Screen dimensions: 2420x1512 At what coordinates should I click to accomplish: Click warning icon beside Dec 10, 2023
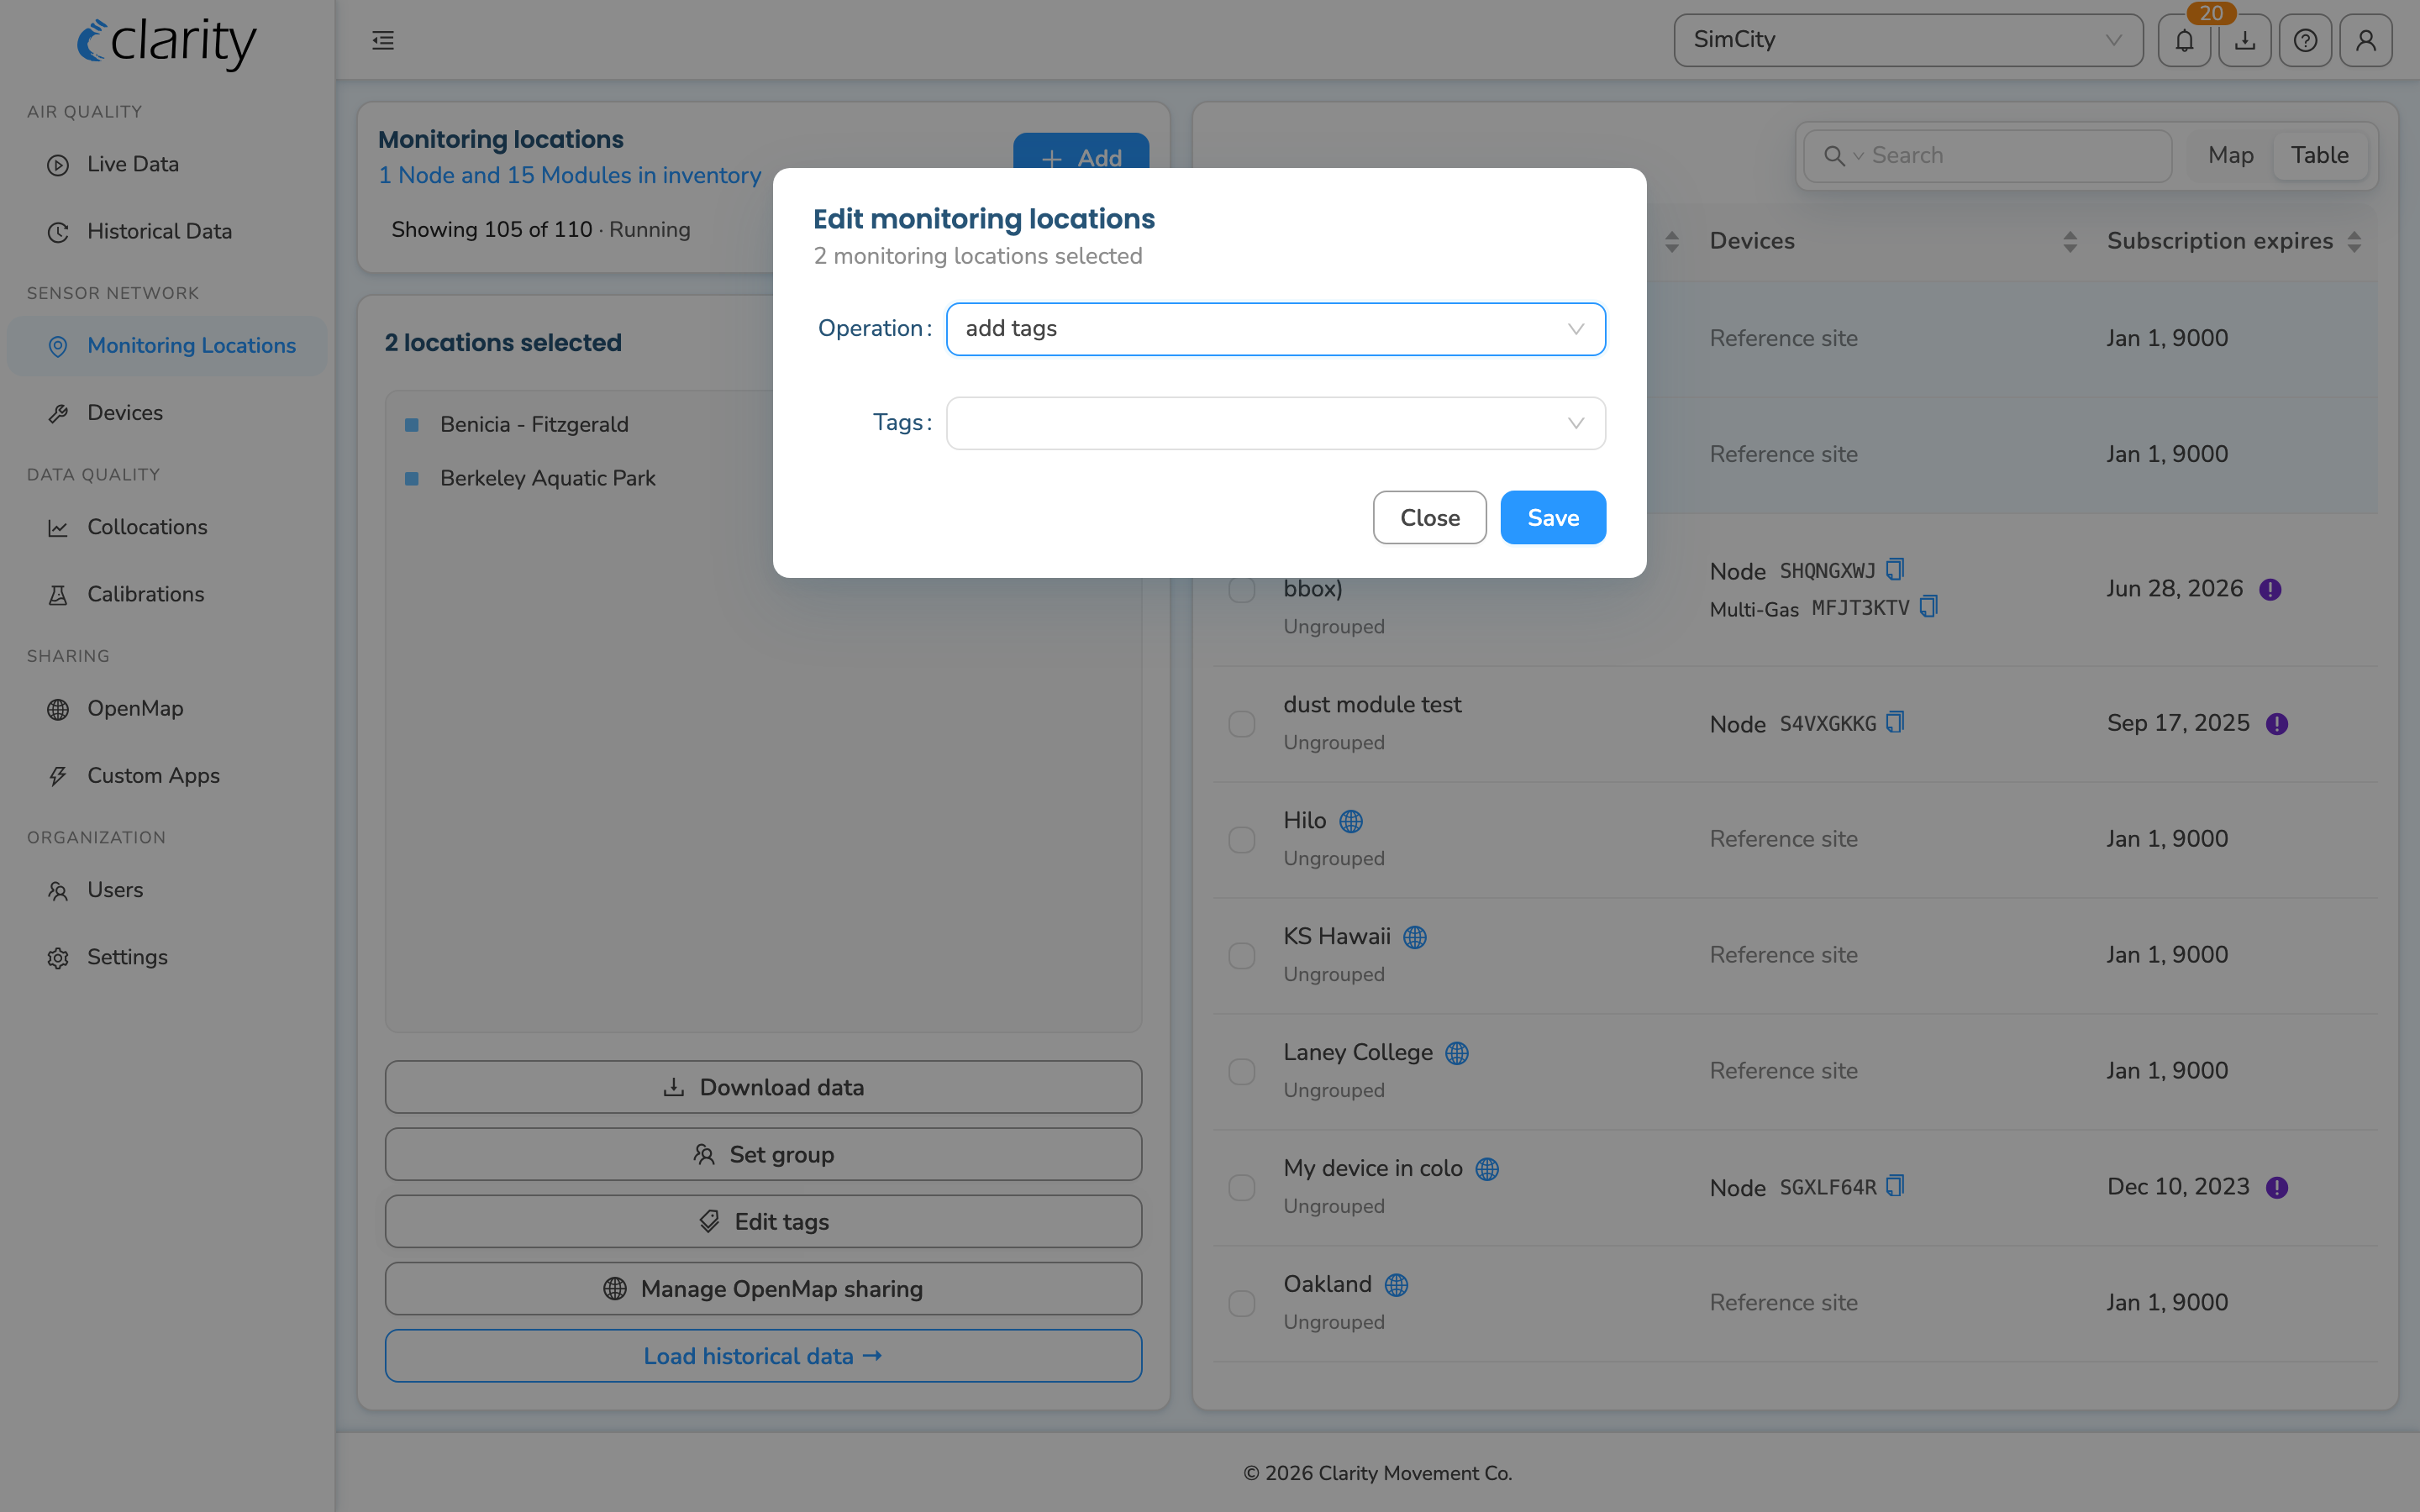(x=2277, y=1187)
